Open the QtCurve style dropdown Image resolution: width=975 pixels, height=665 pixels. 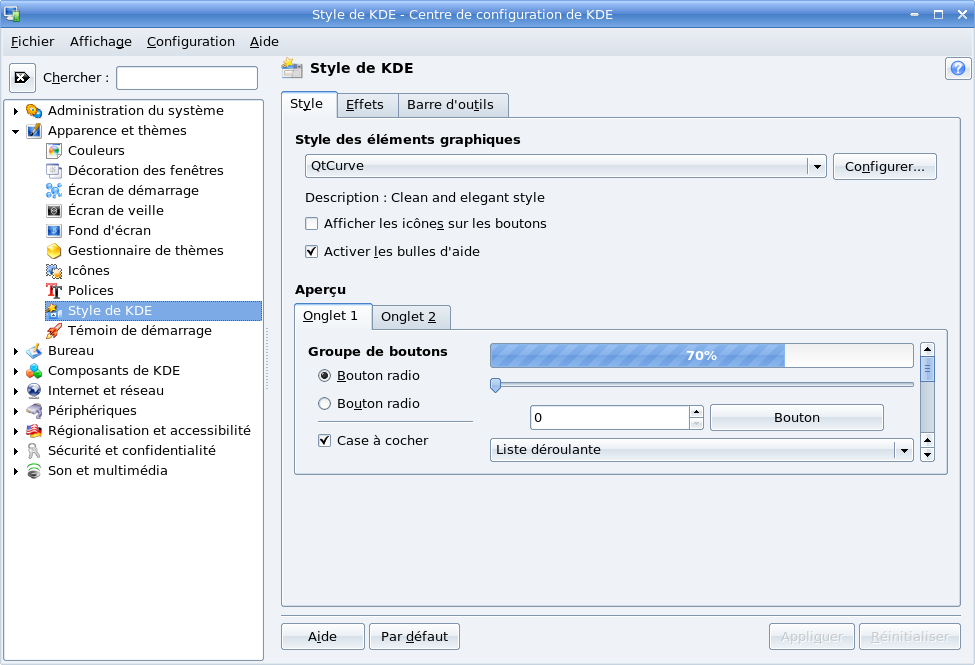coord(566,166)
